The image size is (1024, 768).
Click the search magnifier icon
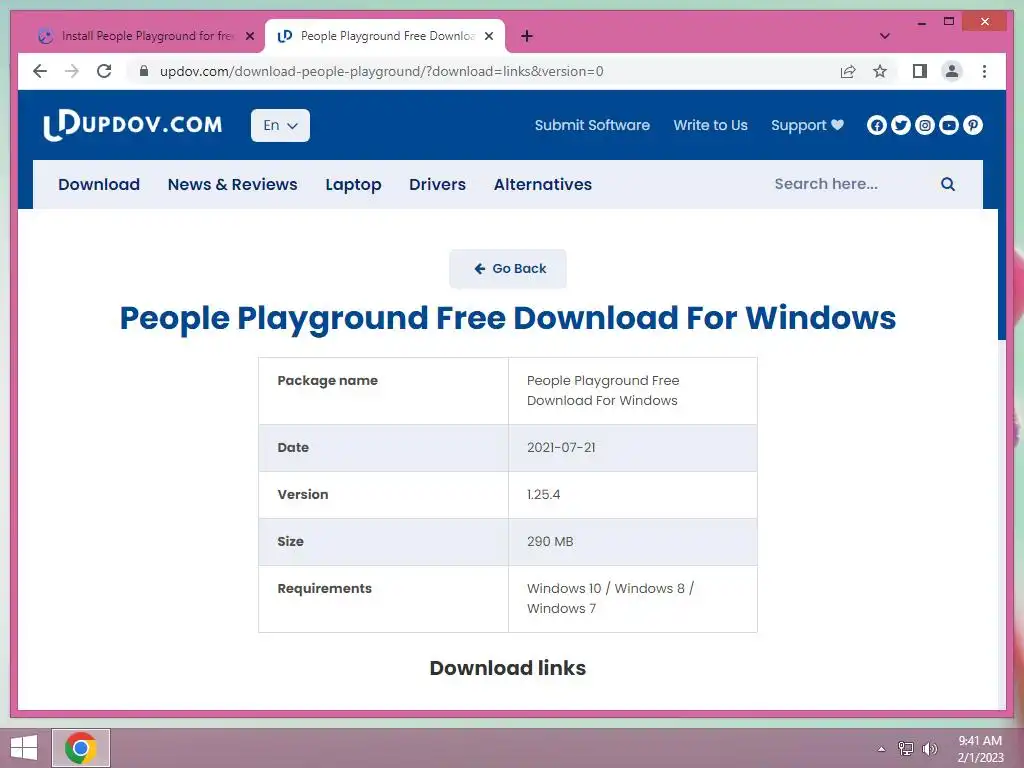click(x=948, y=184)
